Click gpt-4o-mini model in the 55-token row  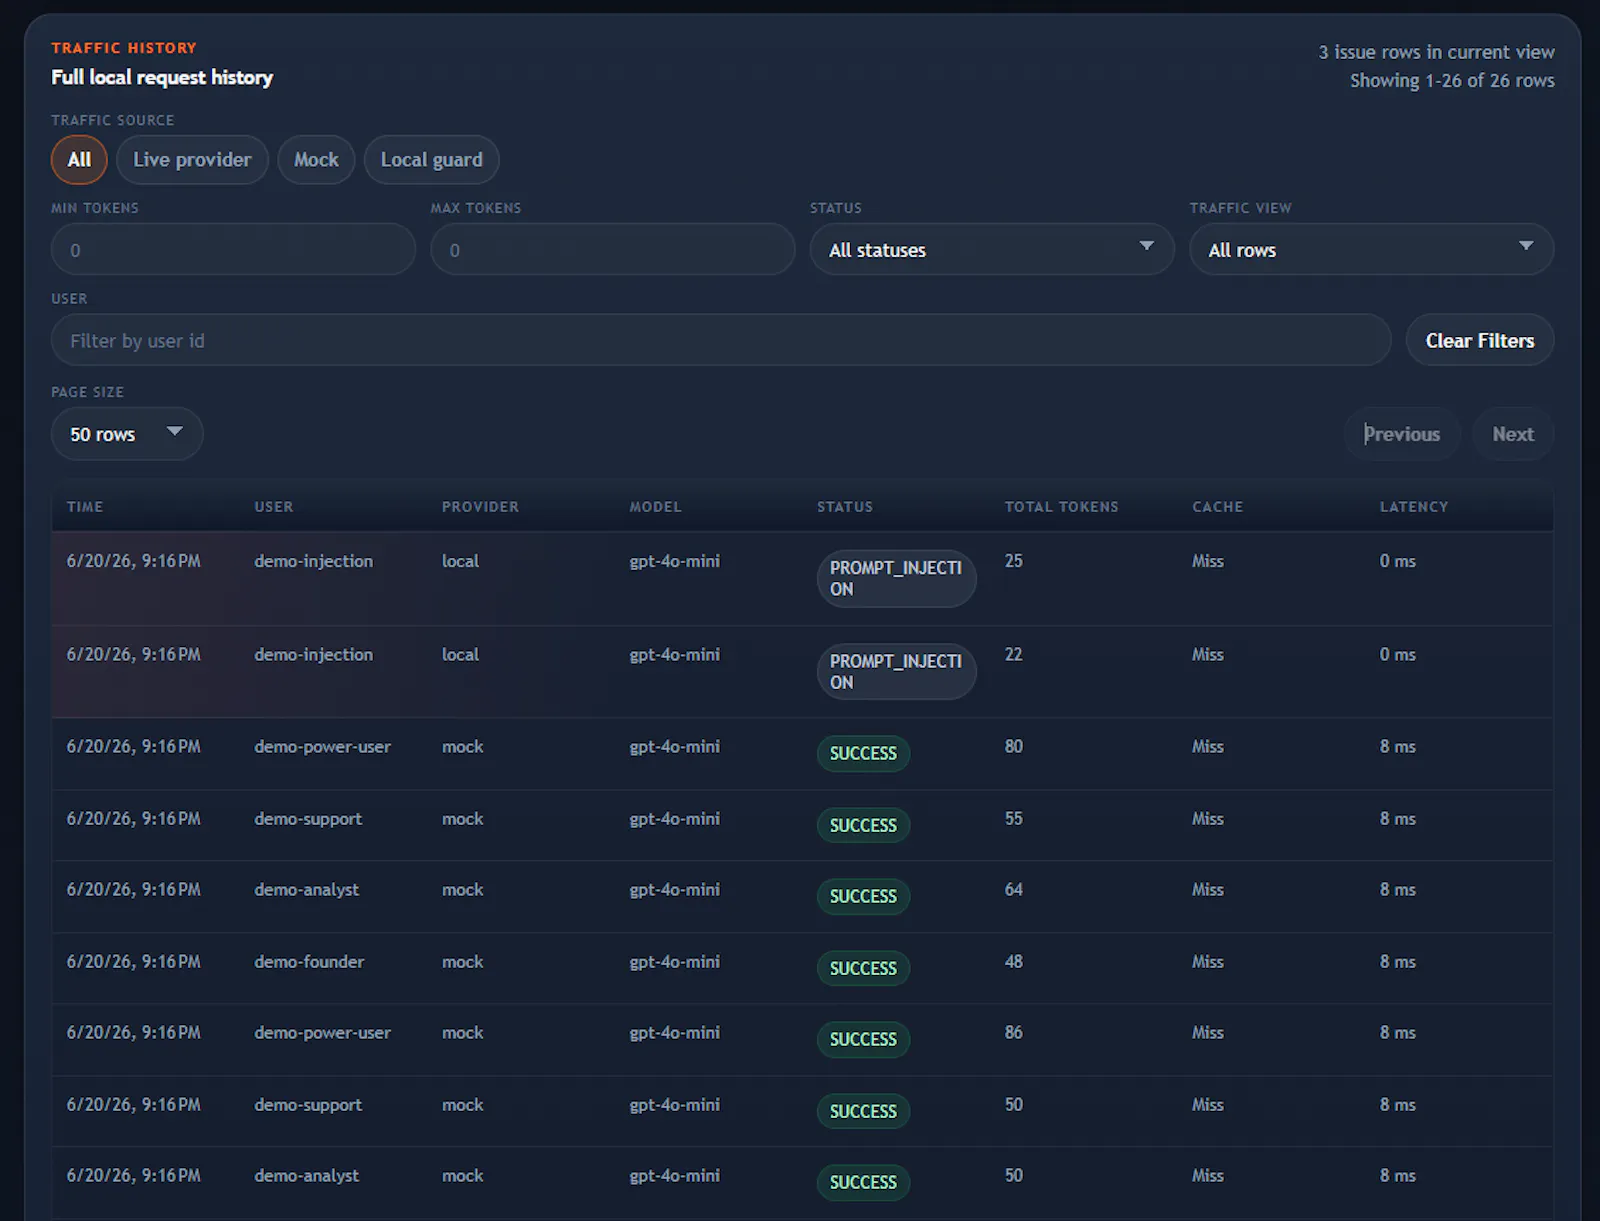click(x=674, y=819)
